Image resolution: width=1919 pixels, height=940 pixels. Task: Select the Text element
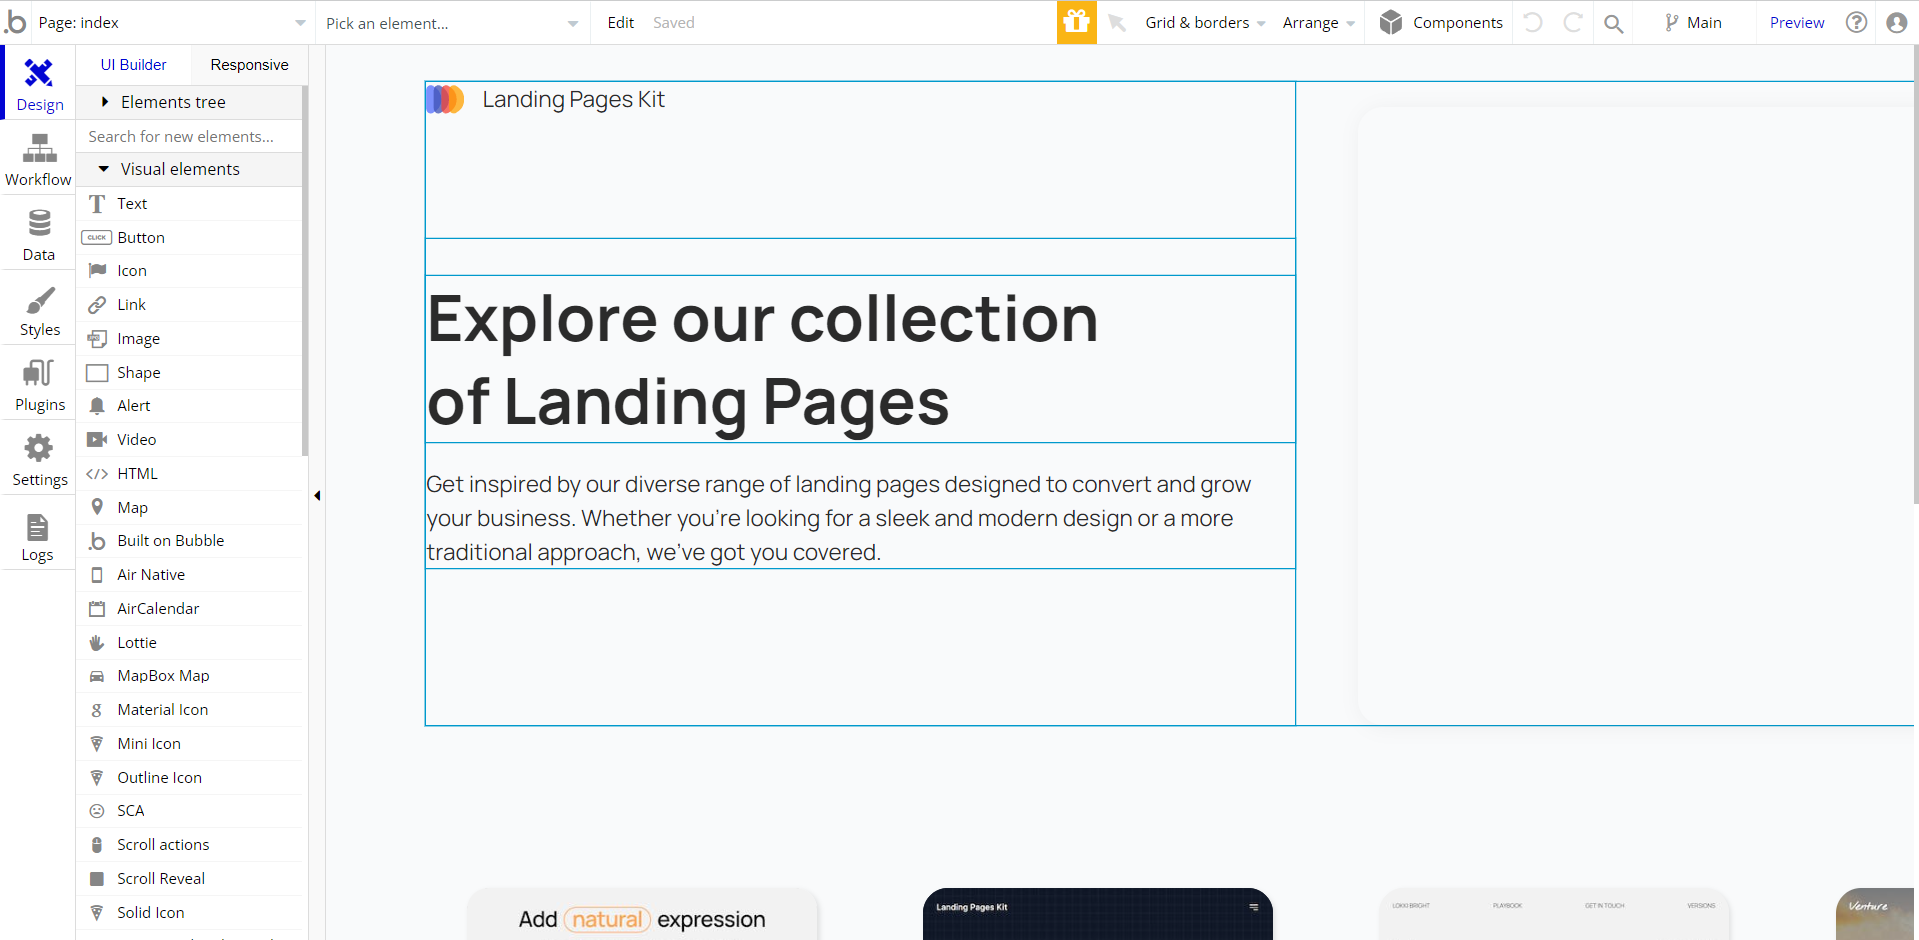tap(190, 203)
